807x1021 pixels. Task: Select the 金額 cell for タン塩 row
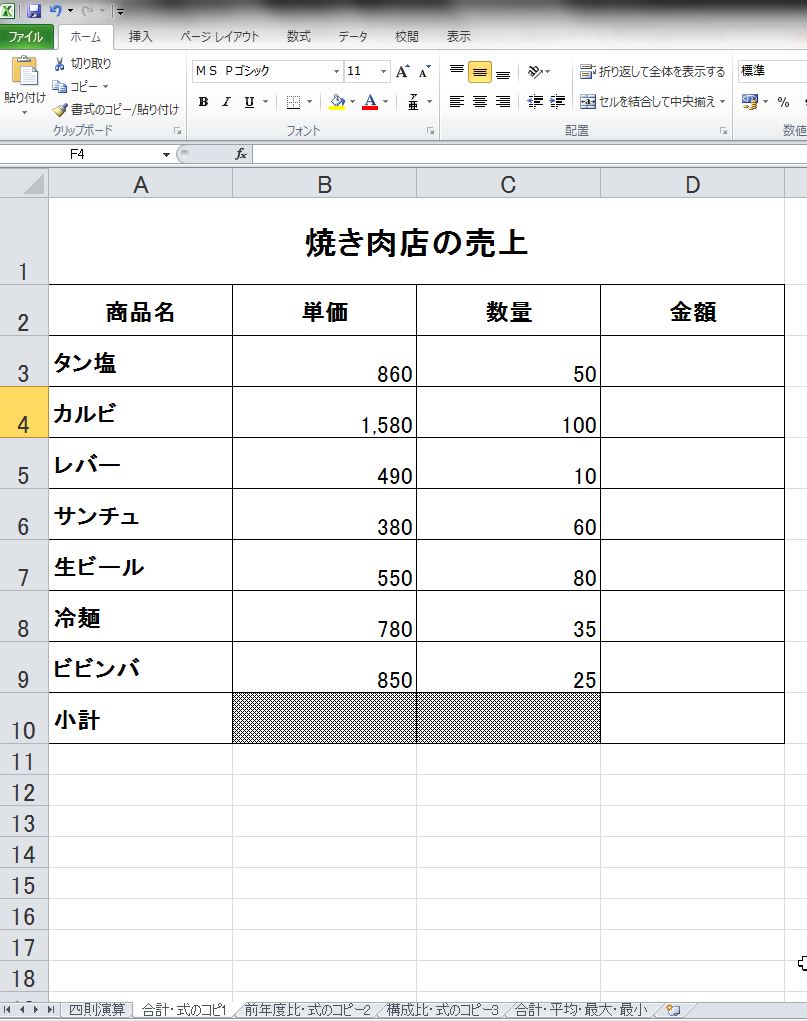pos(692,361)
